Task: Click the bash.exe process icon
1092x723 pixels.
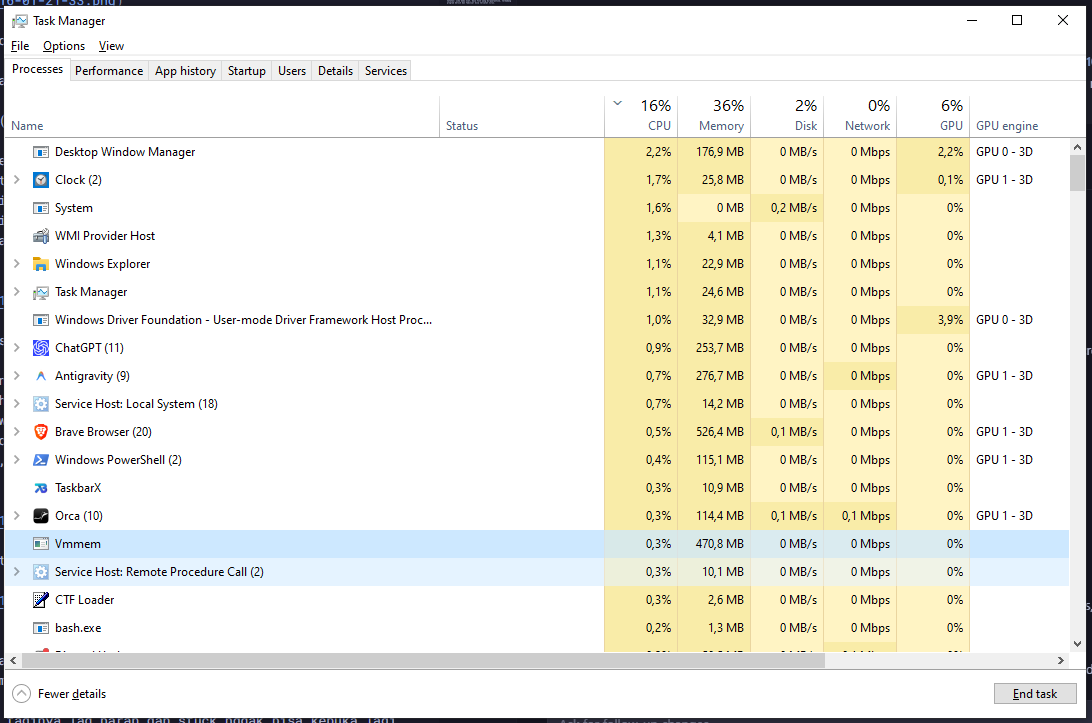Action: click(41, 628)
